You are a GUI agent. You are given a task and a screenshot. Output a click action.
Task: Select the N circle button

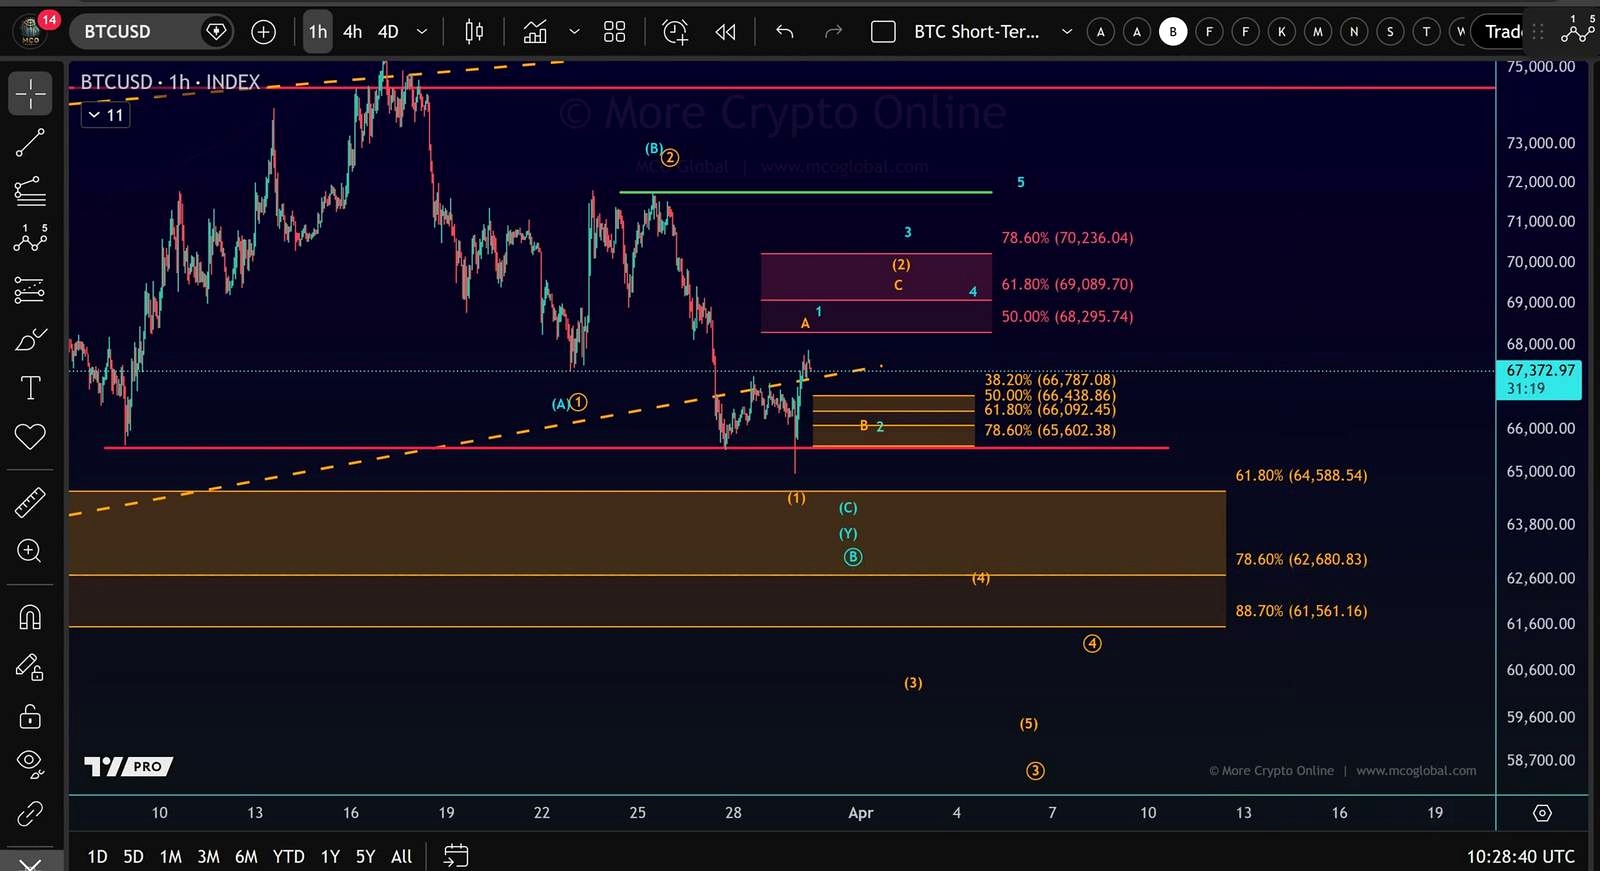[1354, 32]
